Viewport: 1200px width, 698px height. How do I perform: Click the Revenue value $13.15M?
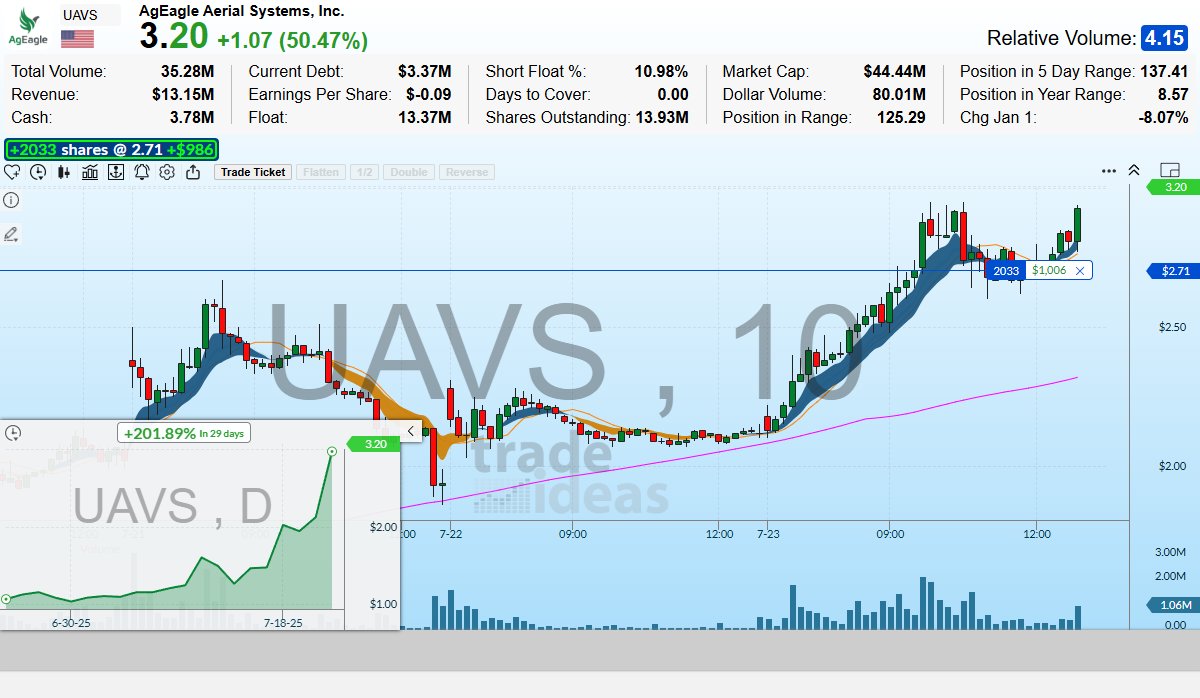(x=183, y=94)
